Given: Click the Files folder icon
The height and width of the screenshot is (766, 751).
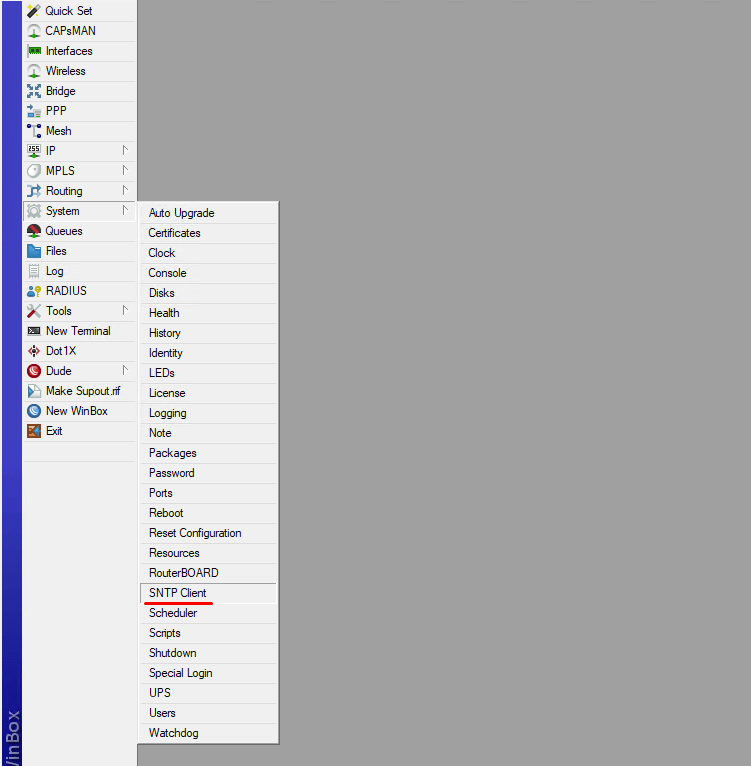Looking at the screenshot, I should click(x=34, y=251).
